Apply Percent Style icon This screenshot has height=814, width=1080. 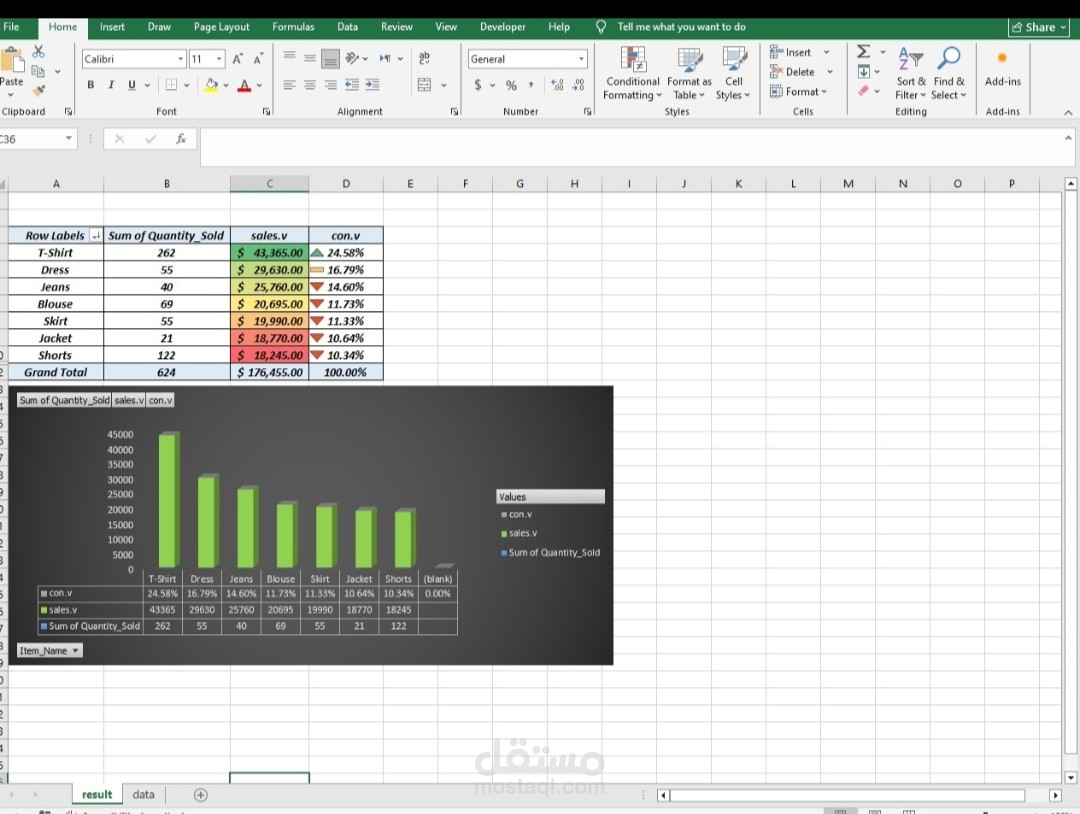click(x=511, y=85)
